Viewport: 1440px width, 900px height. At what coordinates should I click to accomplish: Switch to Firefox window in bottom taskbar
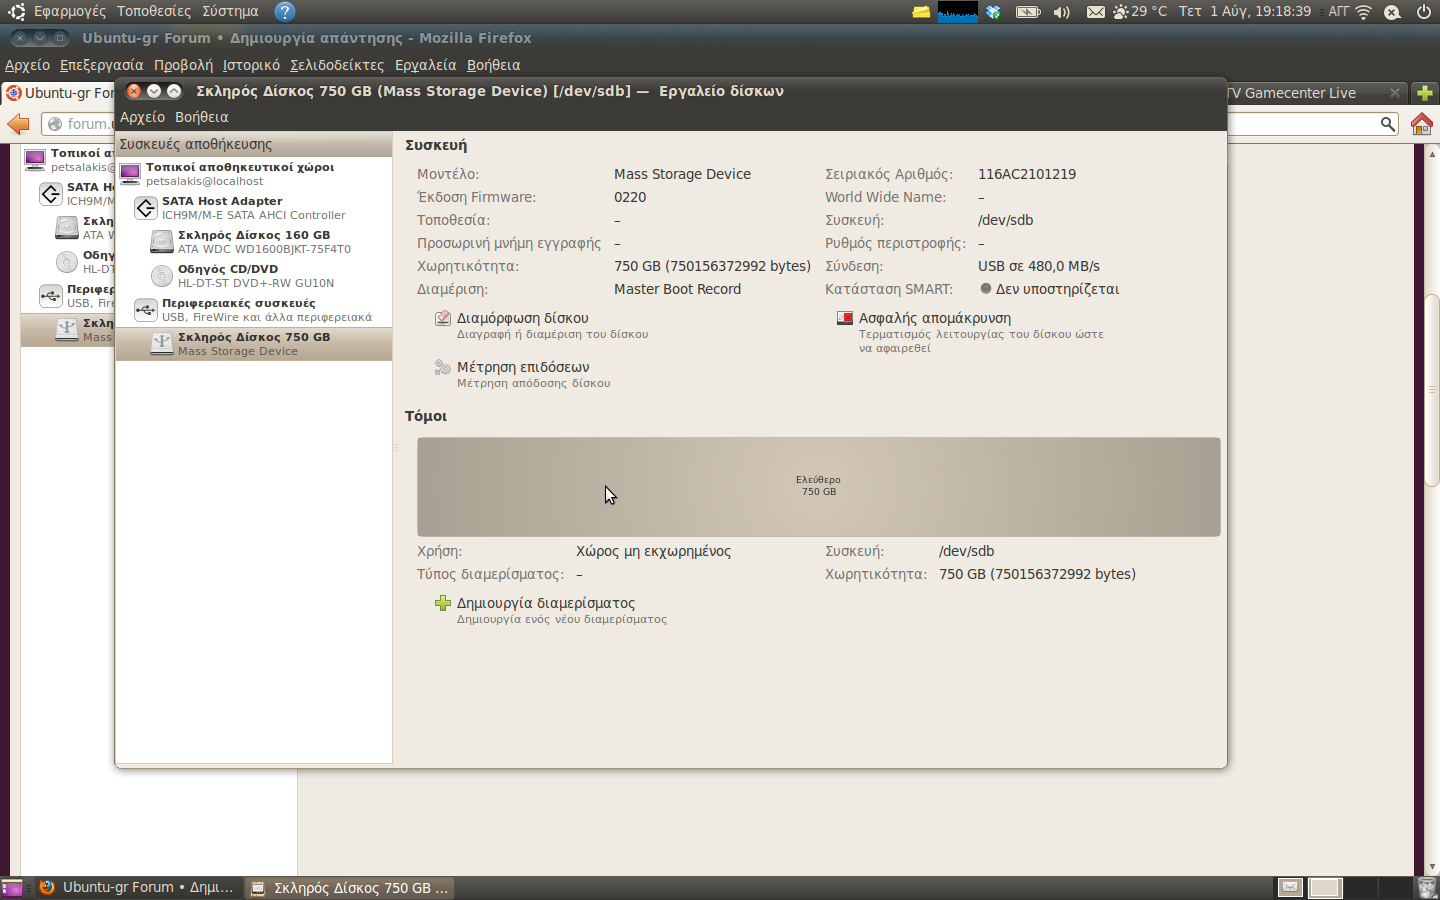(x=137, y=887)
